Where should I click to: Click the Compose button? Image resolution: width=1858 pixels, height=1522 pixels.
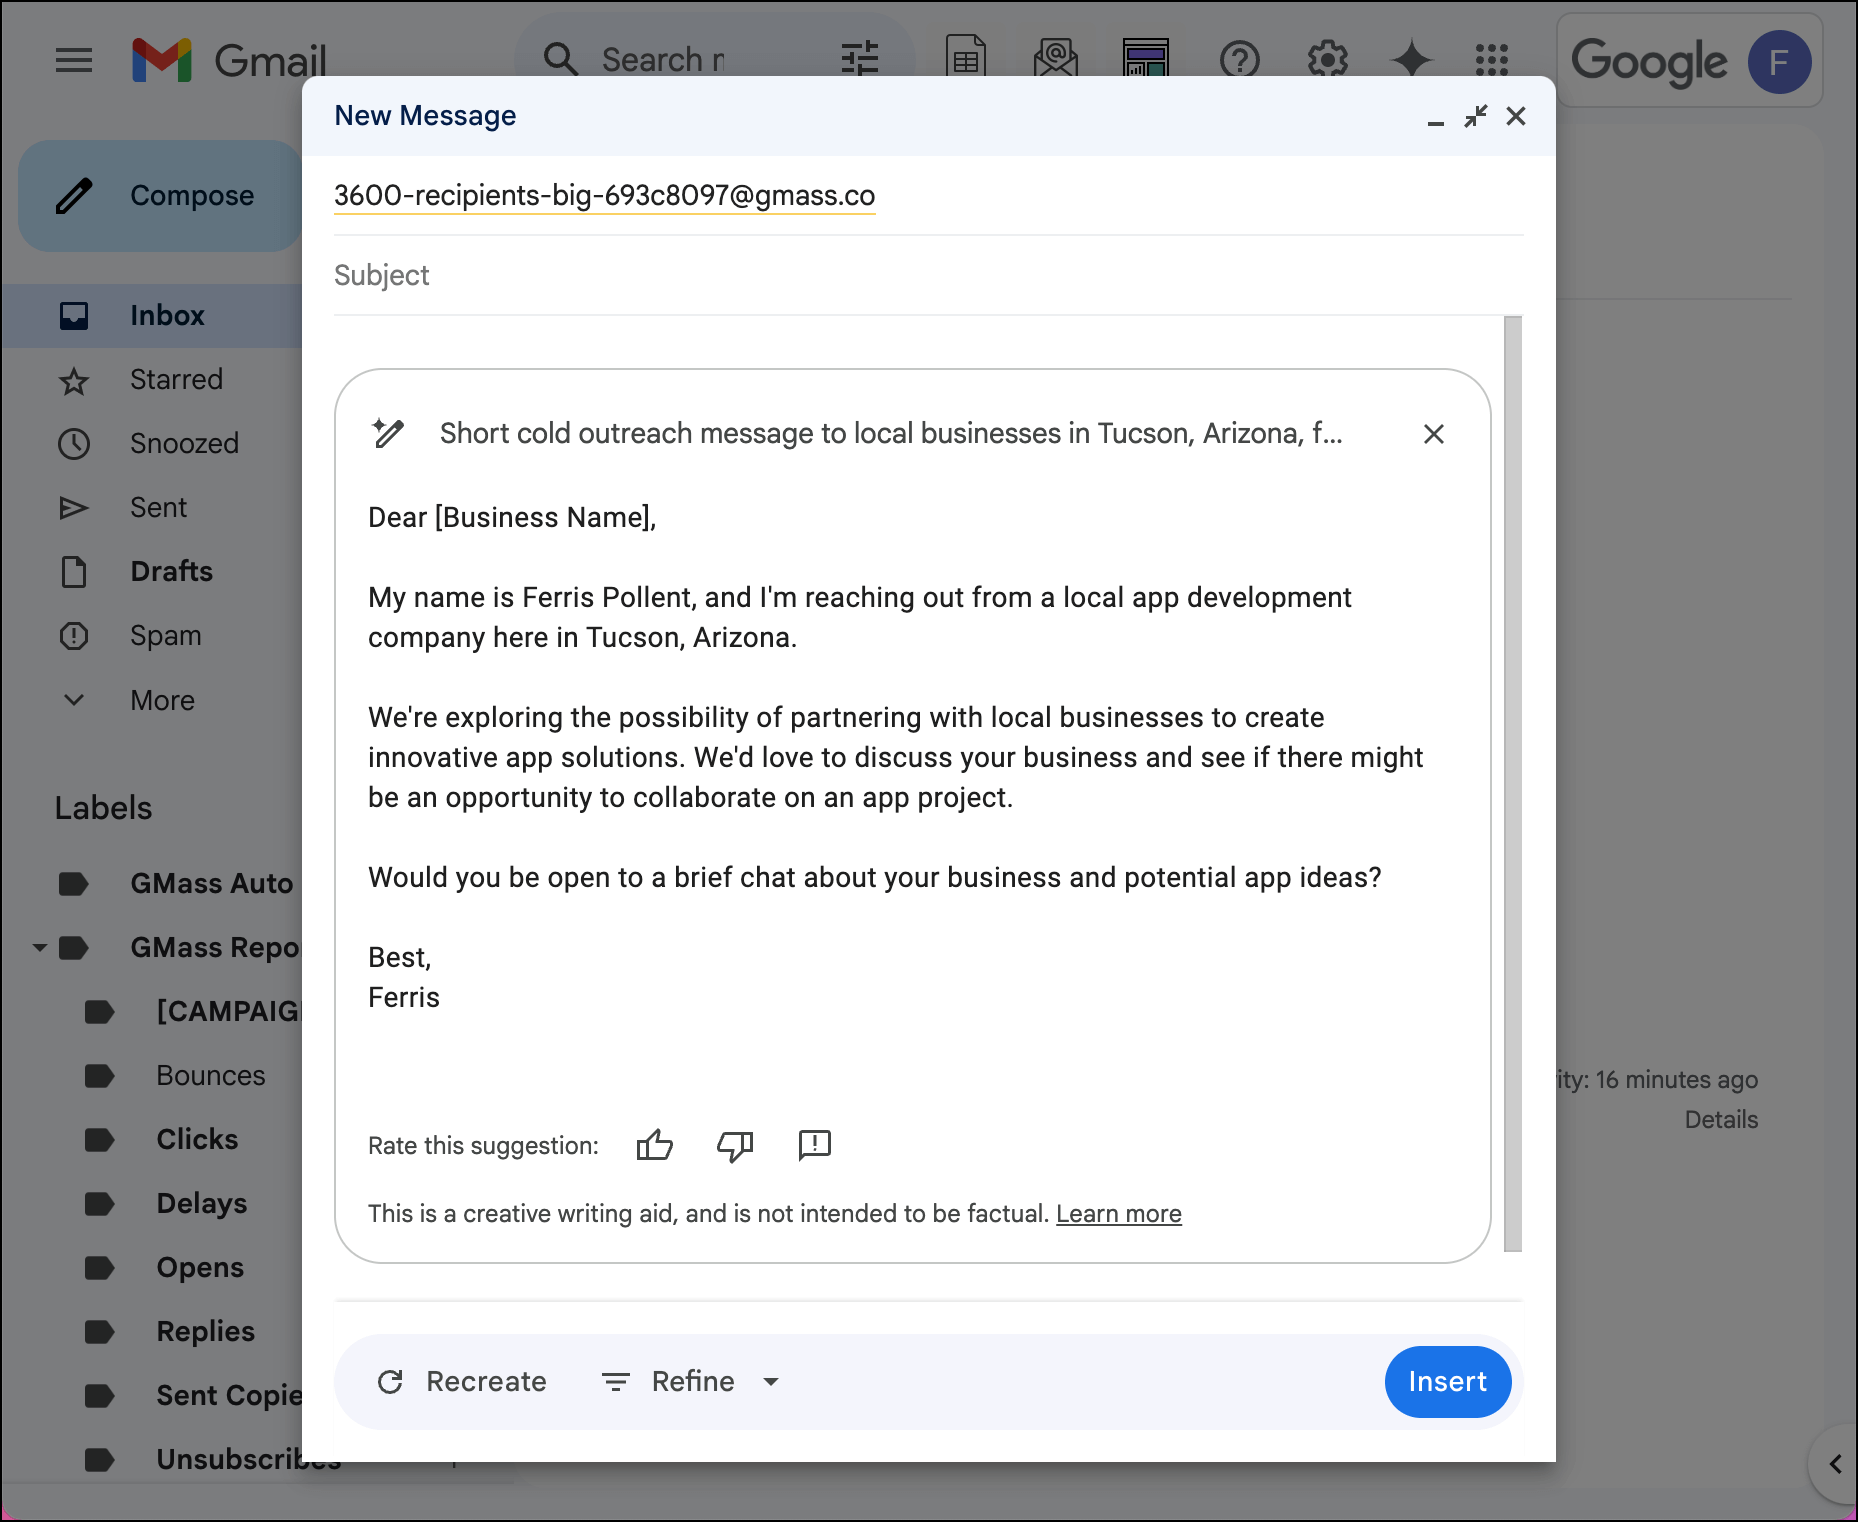coord(160,196)
